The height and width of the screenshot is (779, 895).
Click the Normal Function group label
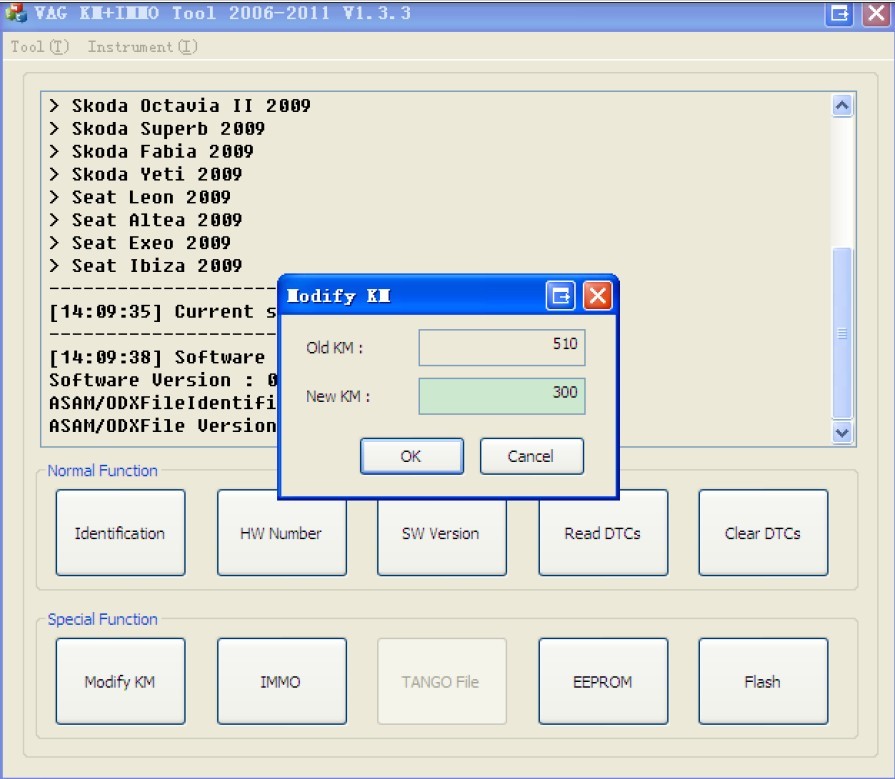coord(102,470)
